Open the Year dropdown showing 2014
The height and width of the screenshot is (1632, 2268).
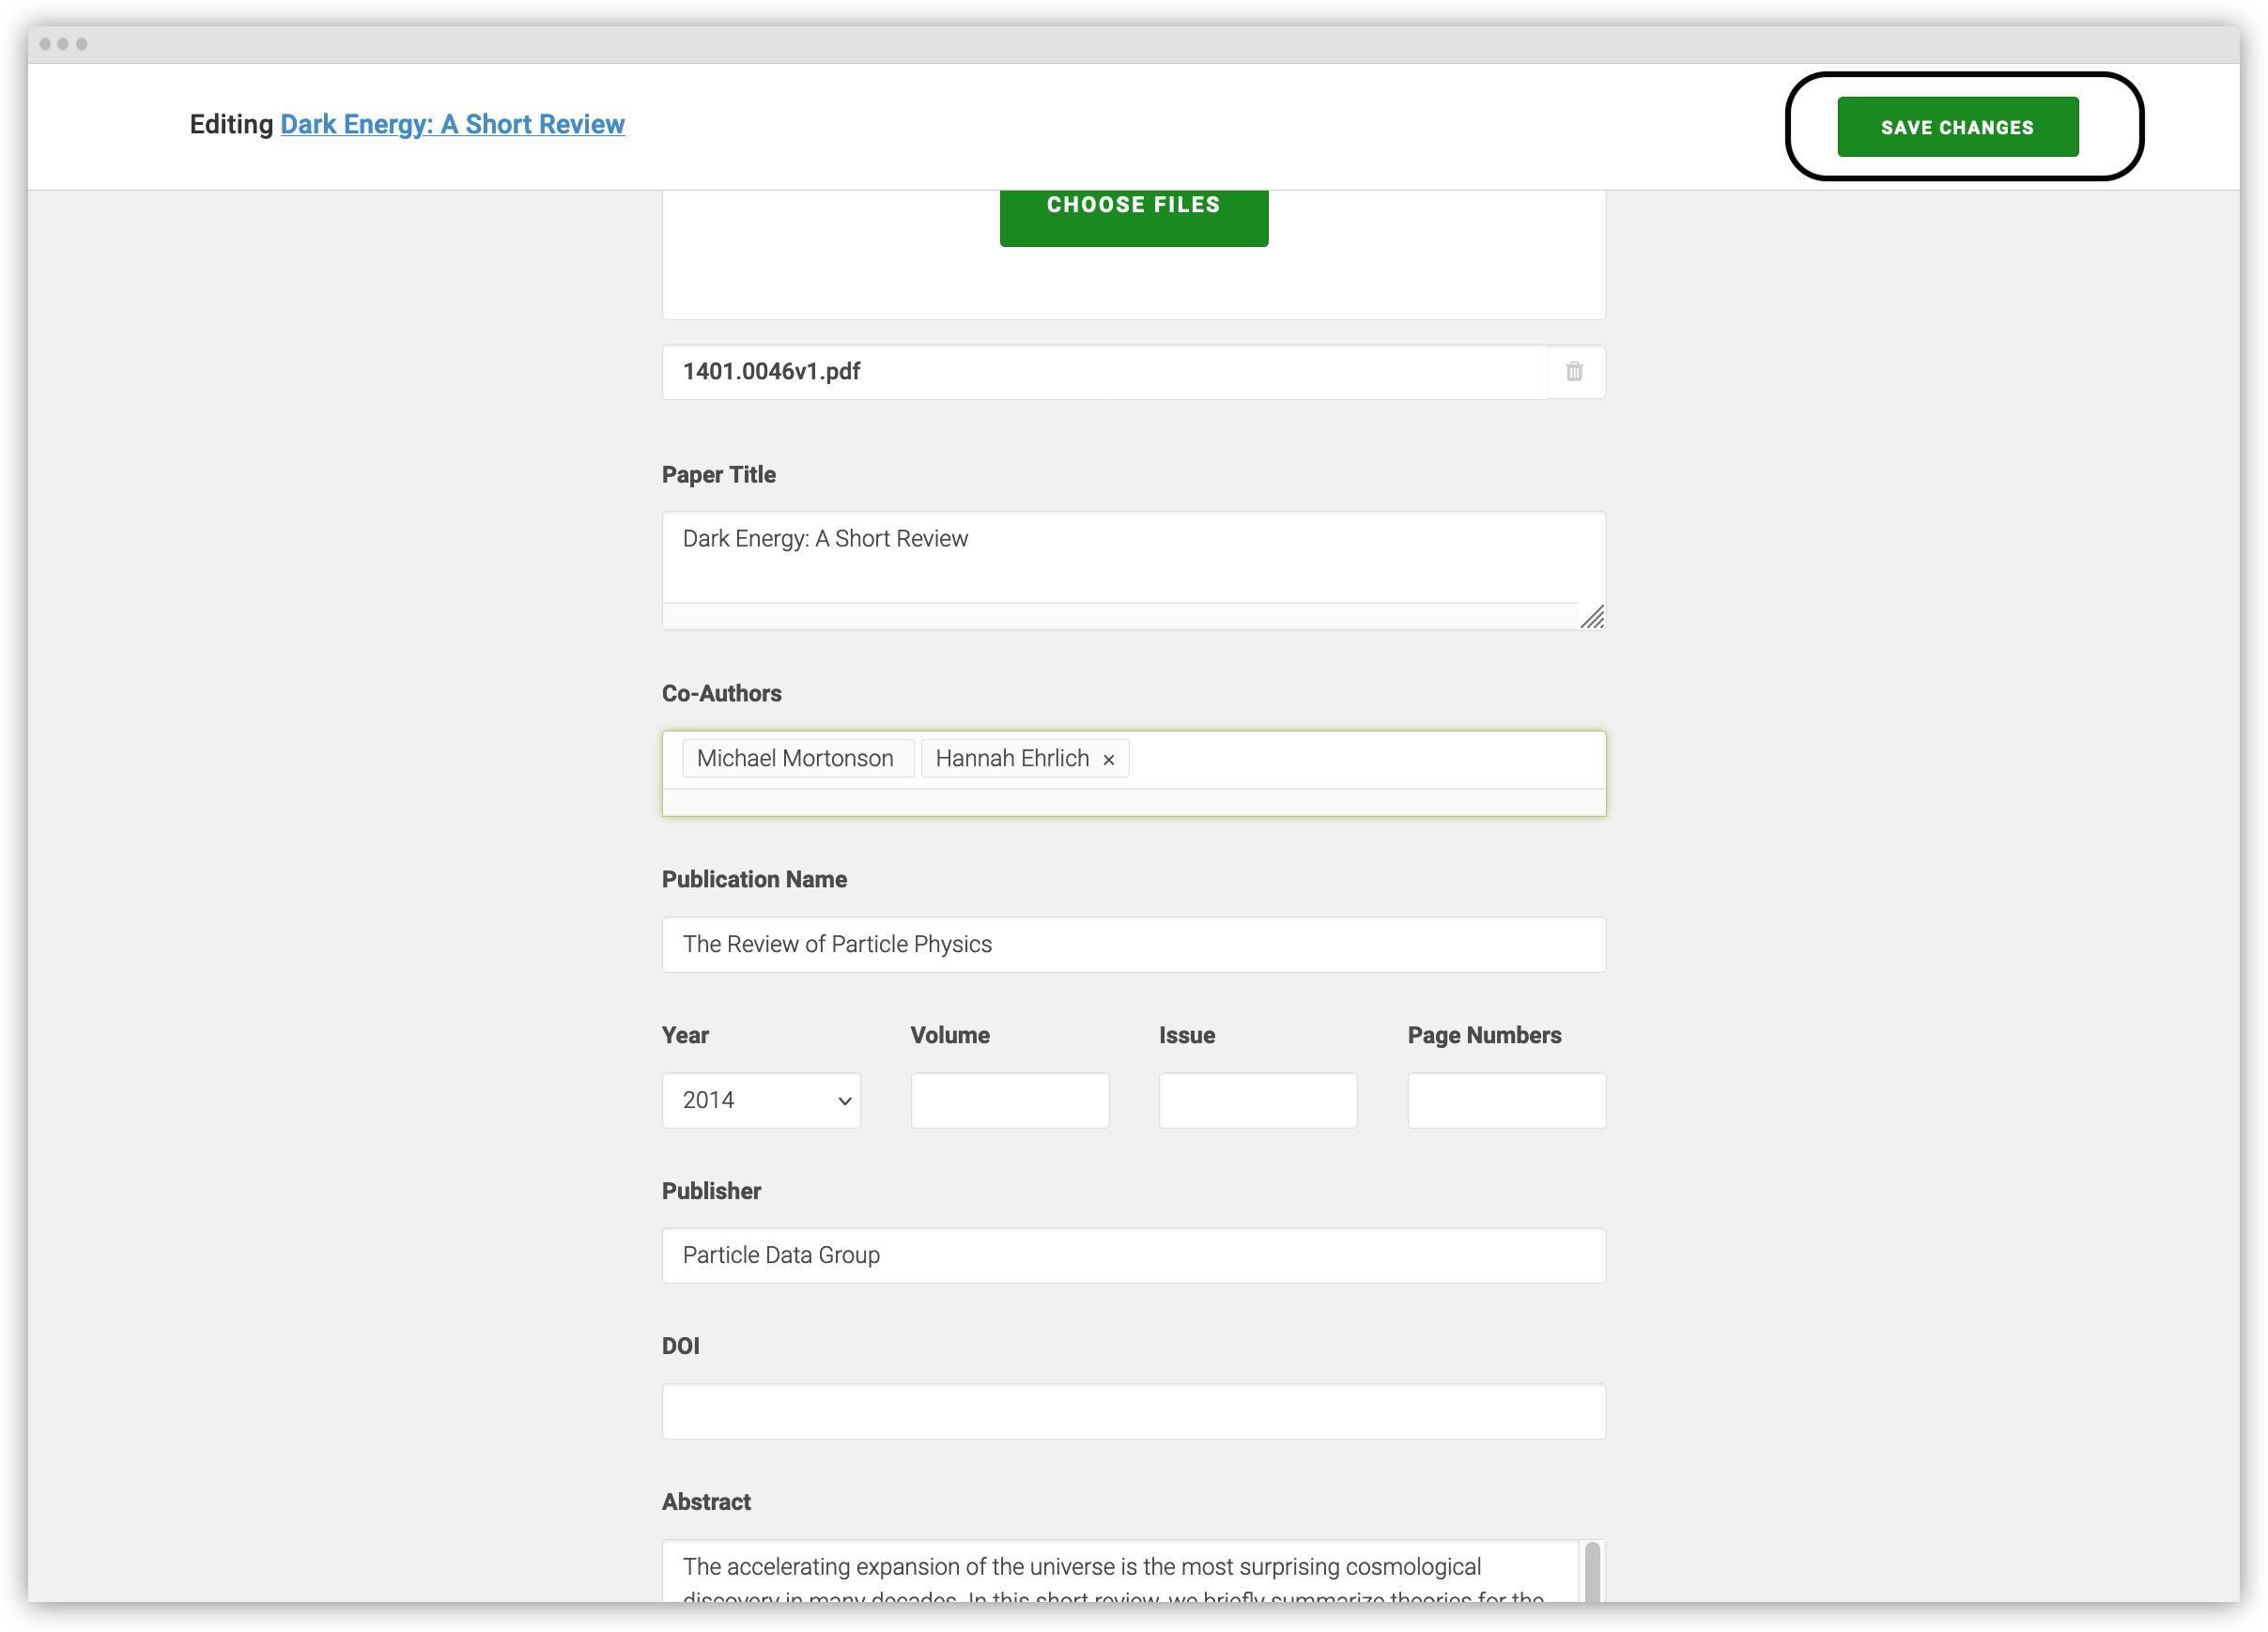pyautogui.click(x=761, y=1100)
